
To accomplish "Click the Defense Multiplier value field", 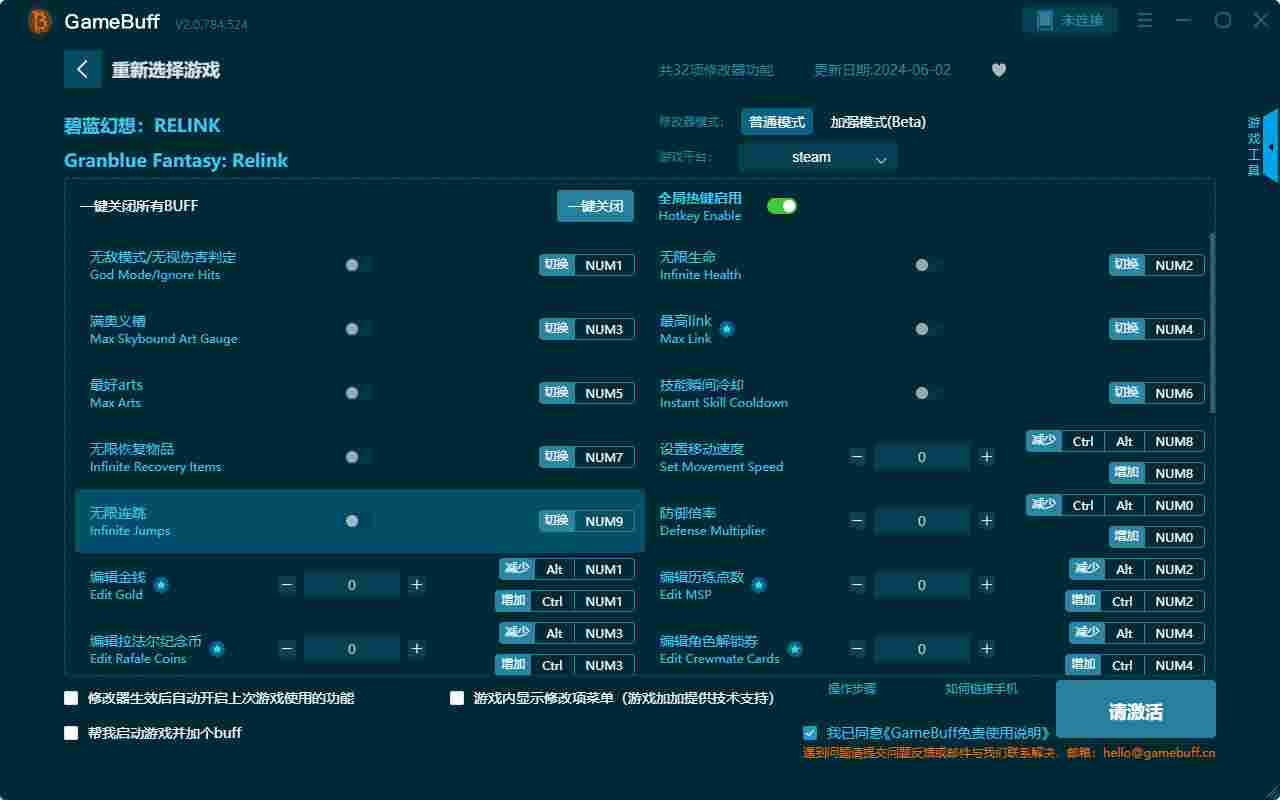I will pyautogui.click(x=922, y=521).
